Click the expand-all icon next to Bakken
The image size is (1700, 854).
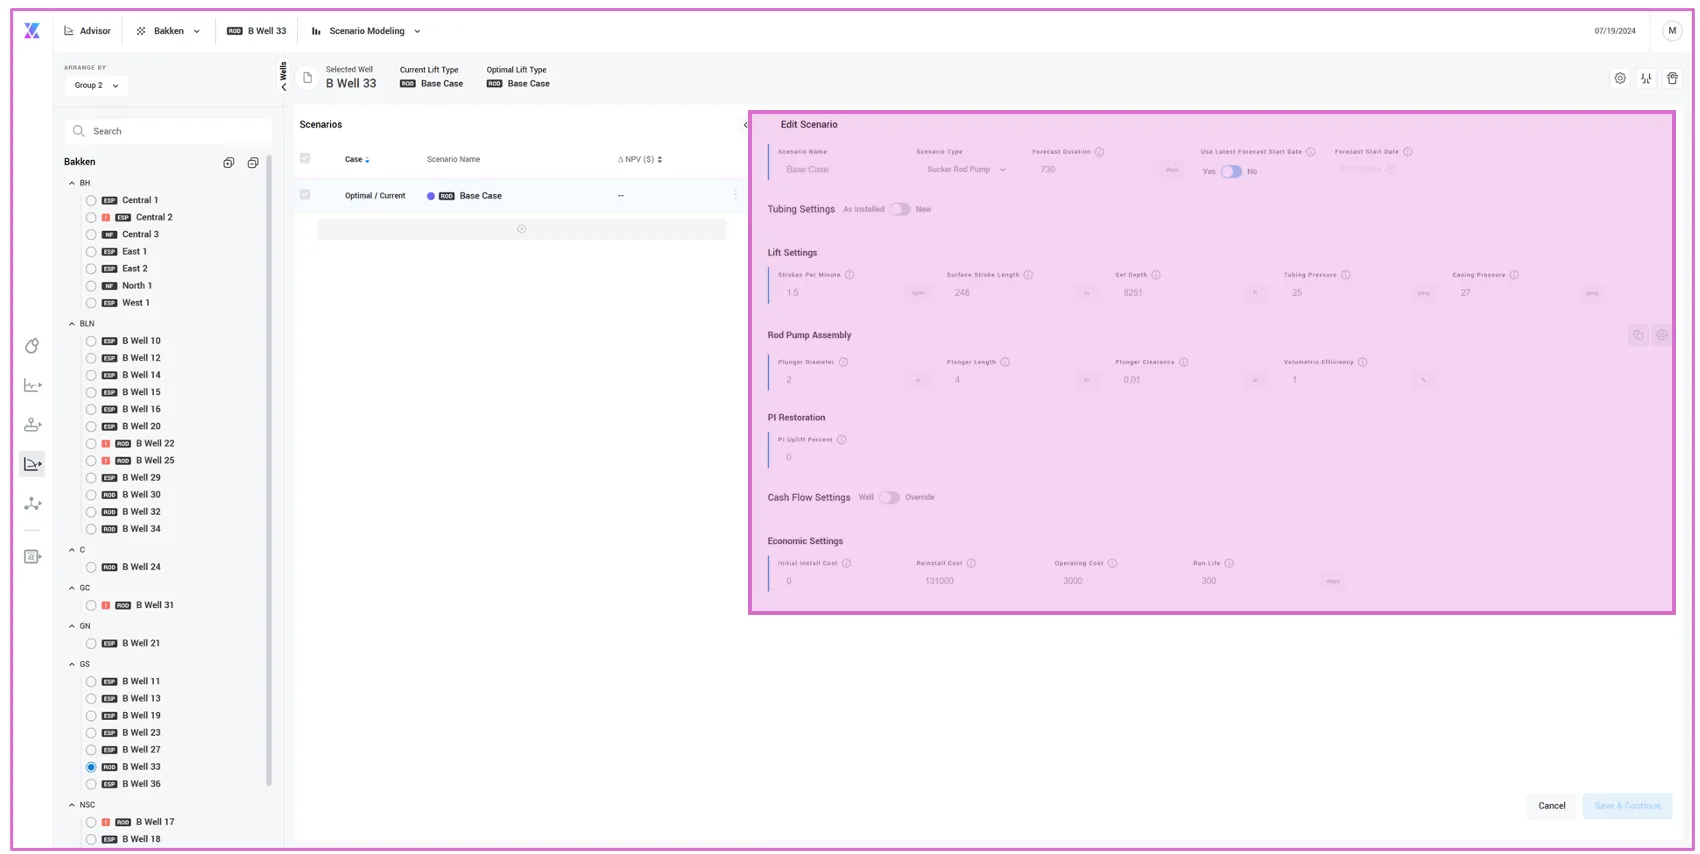point(229,162)
